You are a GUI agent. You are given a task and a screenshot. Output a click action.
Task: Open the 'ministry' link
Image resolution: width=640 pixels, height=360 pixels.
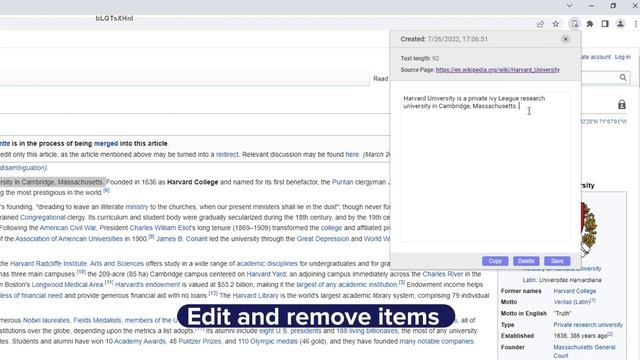click(x=137, y=207)
